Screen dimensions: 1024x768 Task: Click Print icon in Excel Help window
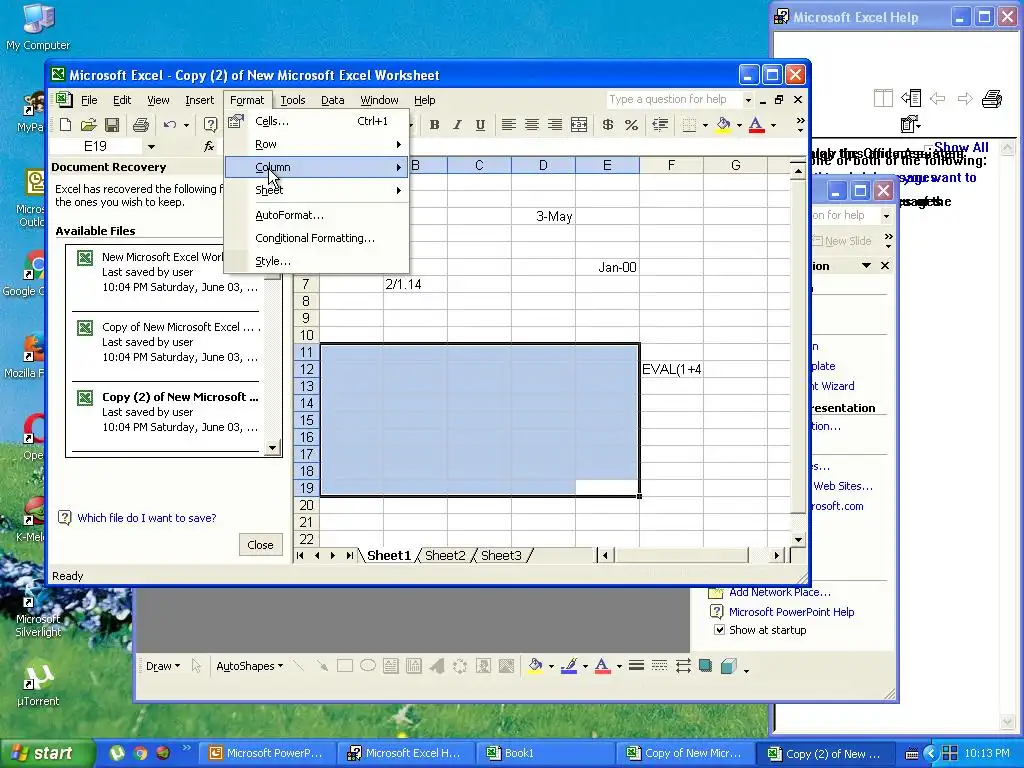pyautogui.click(x=992, y=99)
